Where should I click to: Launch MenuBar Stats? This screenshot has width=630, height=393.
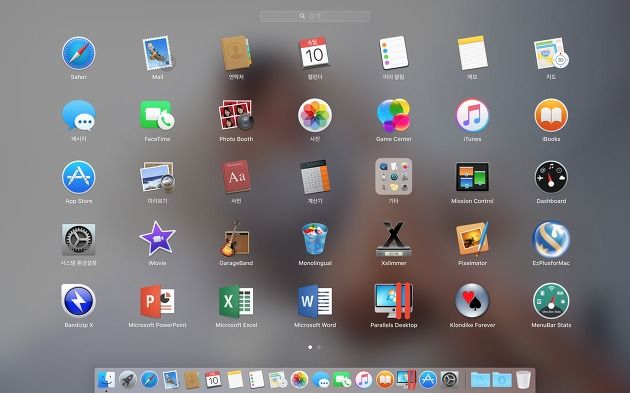tap(551, 301)
